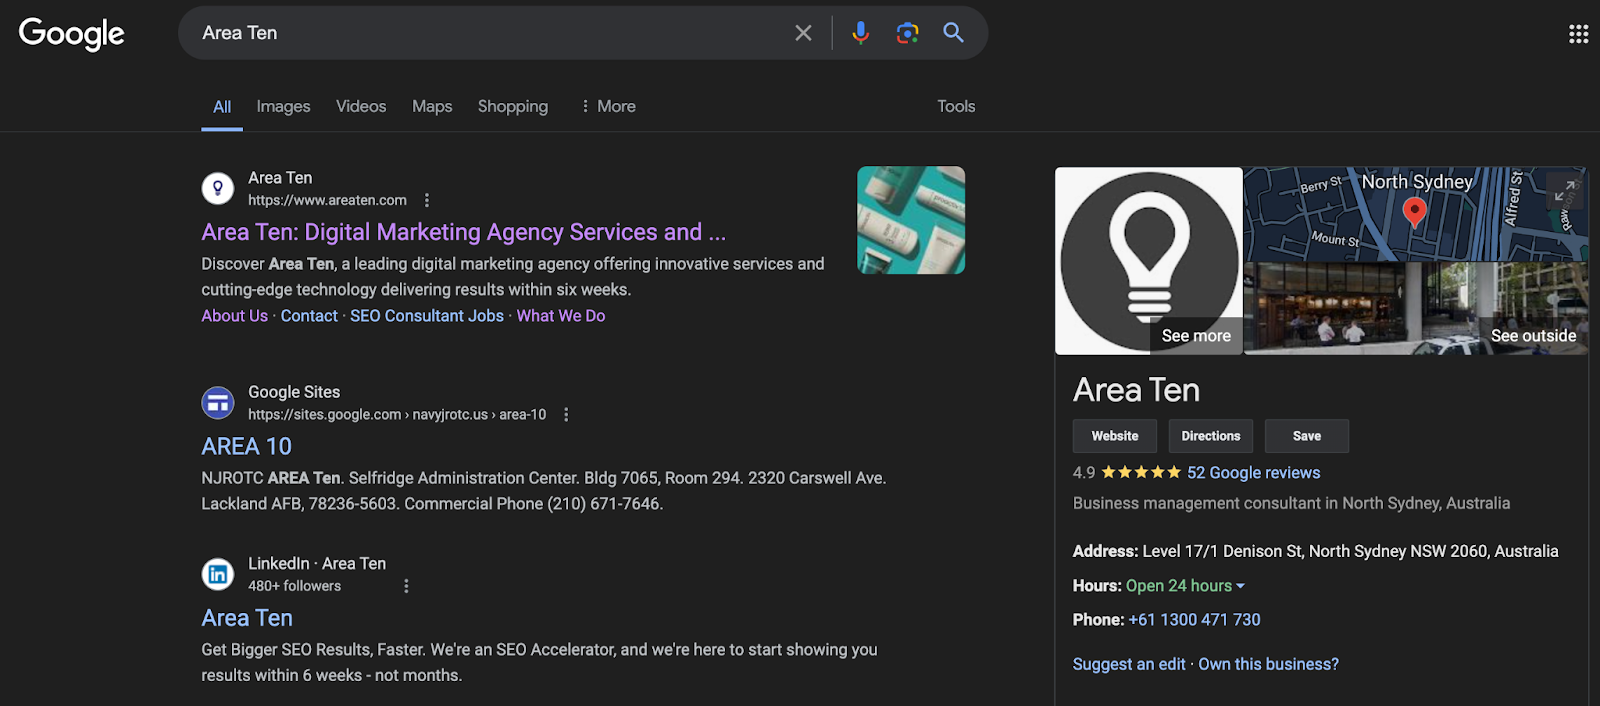1600x706 pixels.
Task: Open the SEO Consultant Jobs sitelink
Action: [x=427, y=316]
